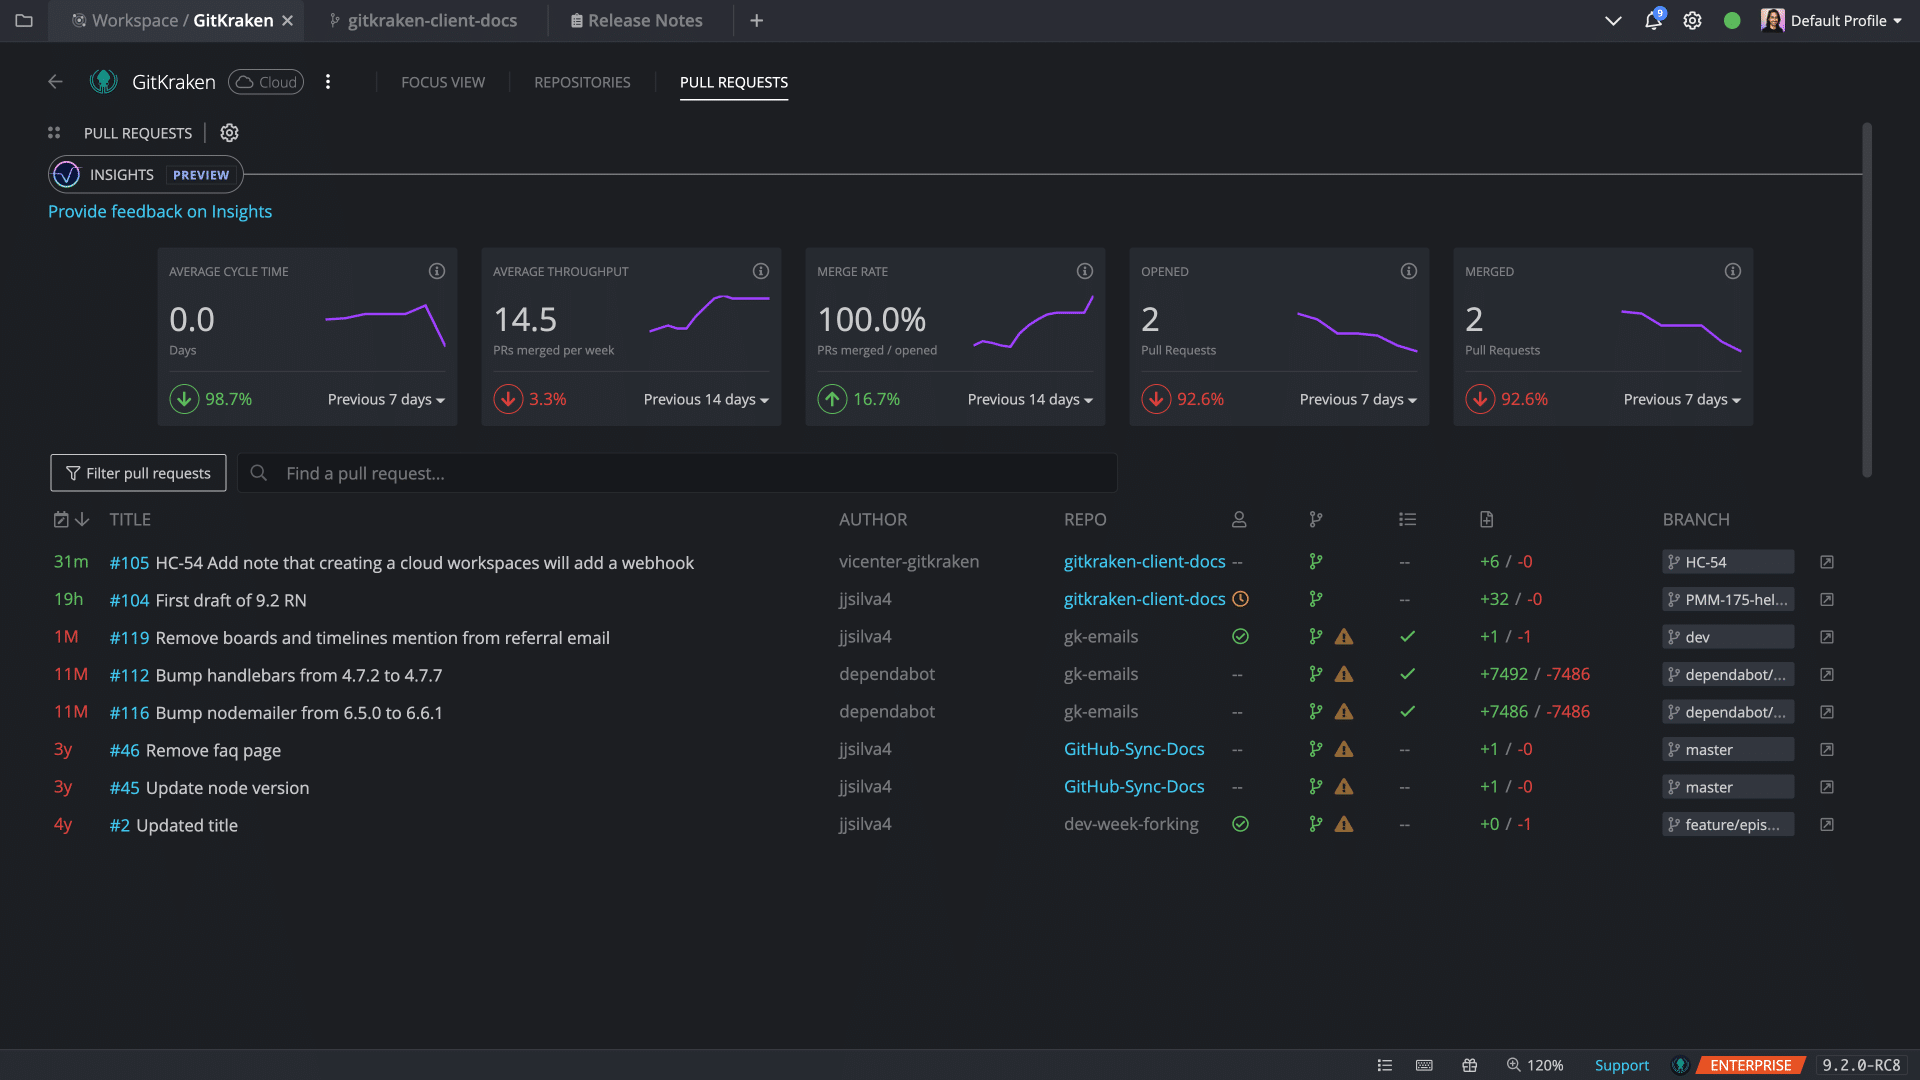
Task: Click the assignee column header icon
Action: pyautogui.click(x=1239, y=519)
